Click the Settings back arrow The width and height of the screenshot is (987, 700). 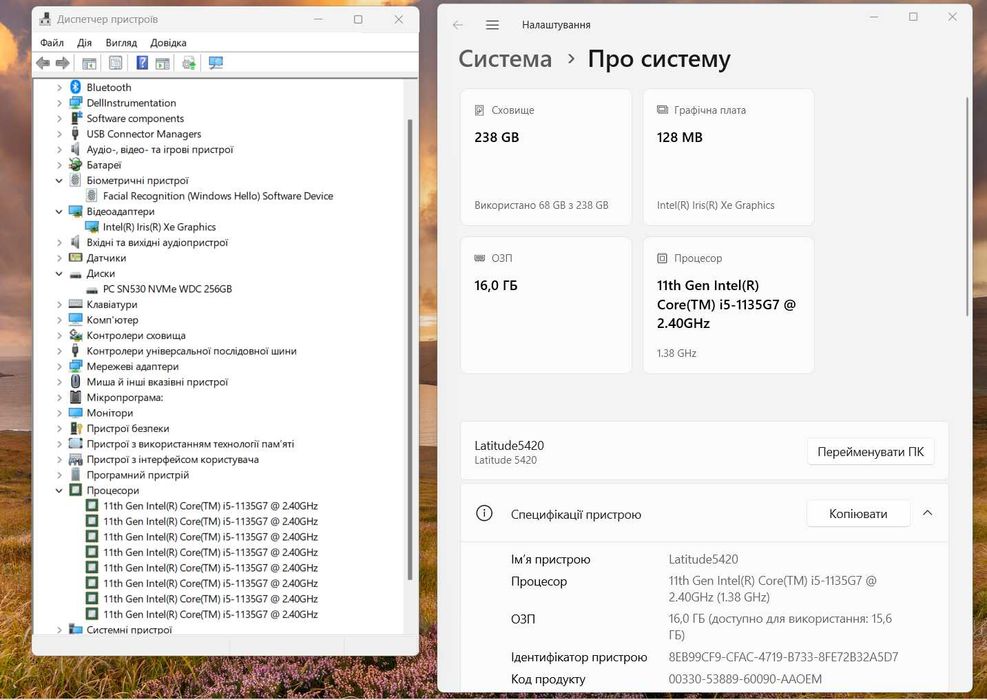pos(458,25)
